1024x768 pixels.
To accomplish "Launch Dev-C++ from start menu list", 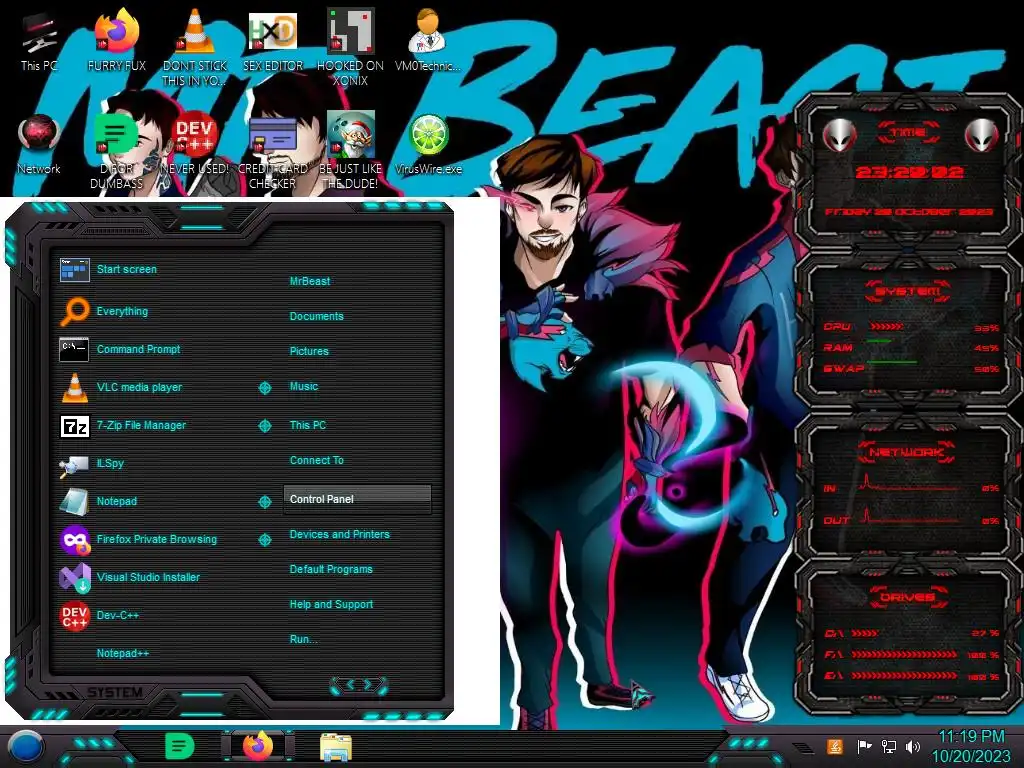I will click(99, 615).
